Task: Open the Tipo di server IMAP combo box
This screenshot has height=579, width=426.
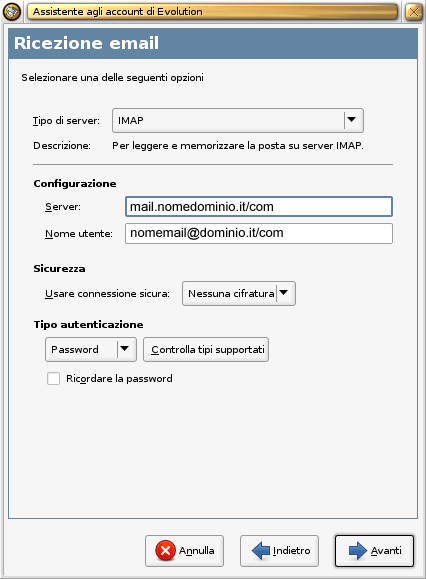Action: [x=238, y=120]
